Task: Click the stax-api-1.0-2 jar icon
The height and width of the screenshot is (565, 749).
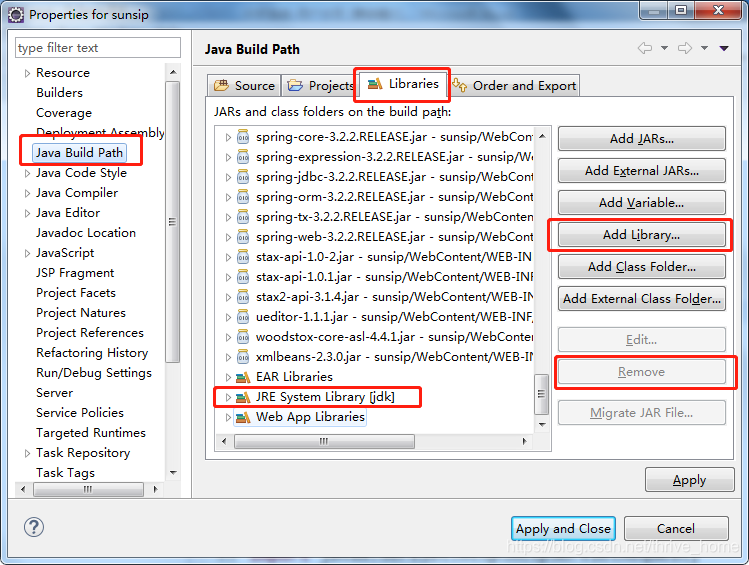Action: (x=243, y=257)
